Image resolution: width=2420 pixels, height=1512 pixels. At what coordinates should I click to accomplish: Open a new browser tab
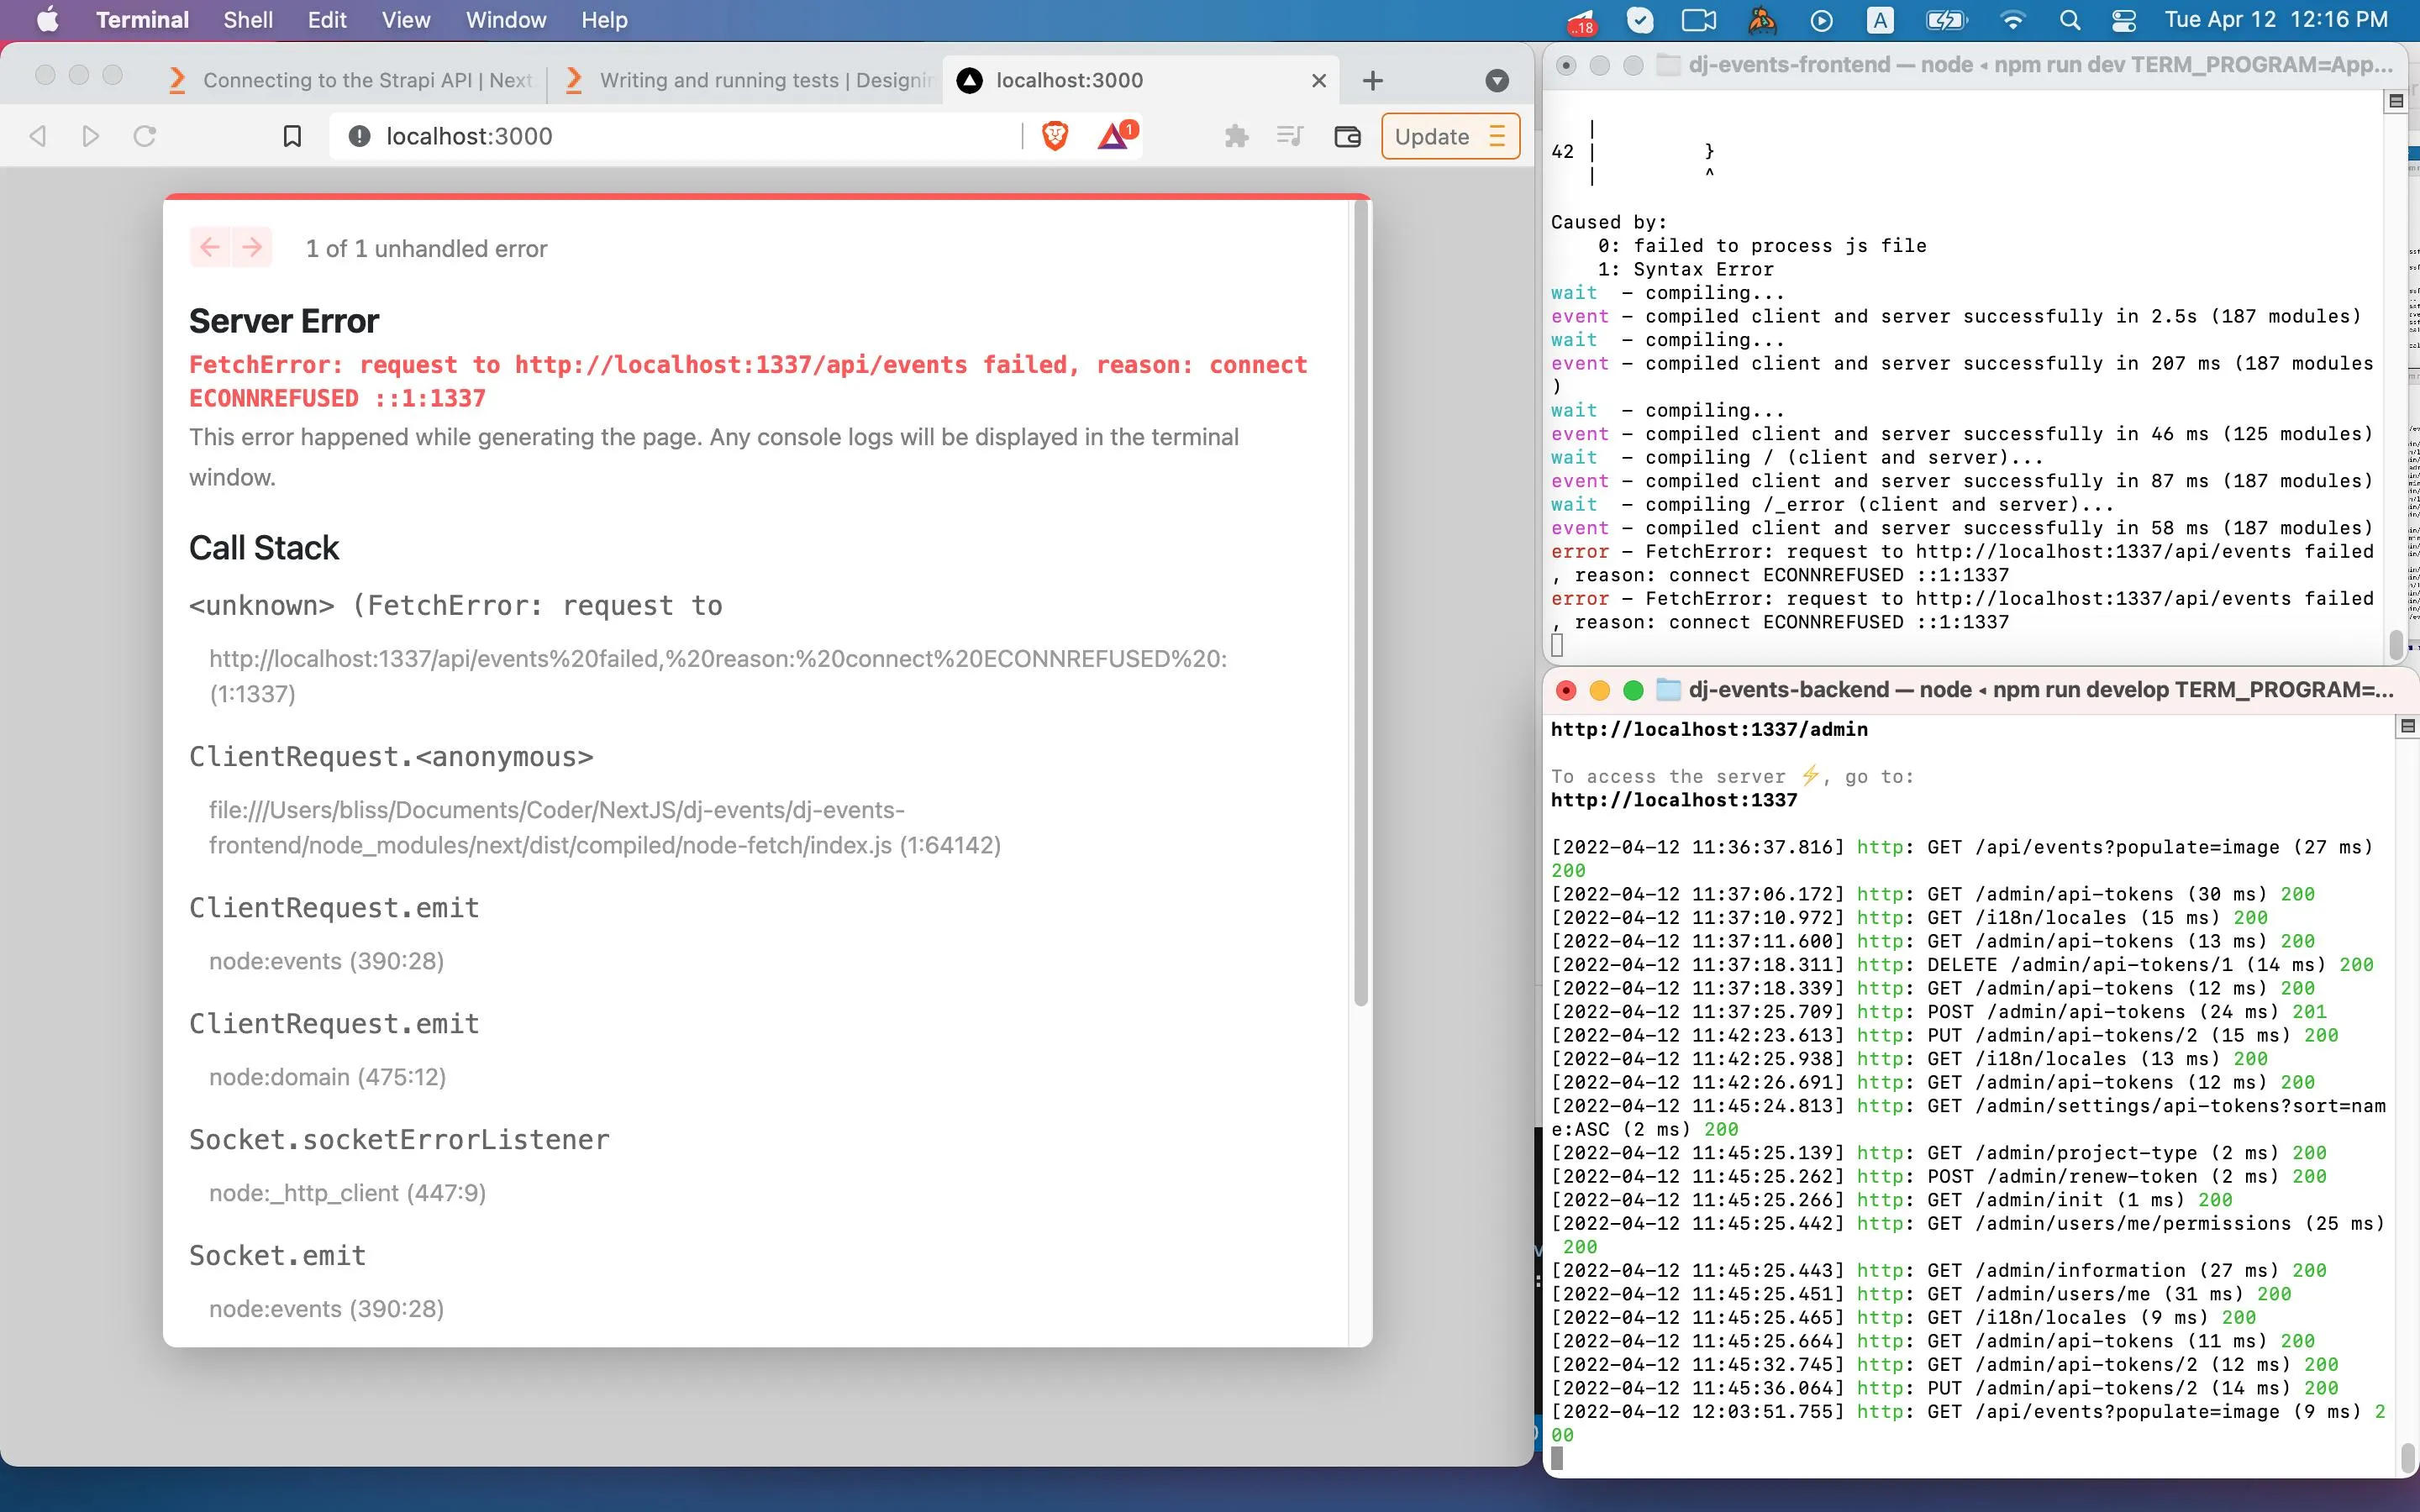(1372, 80)
